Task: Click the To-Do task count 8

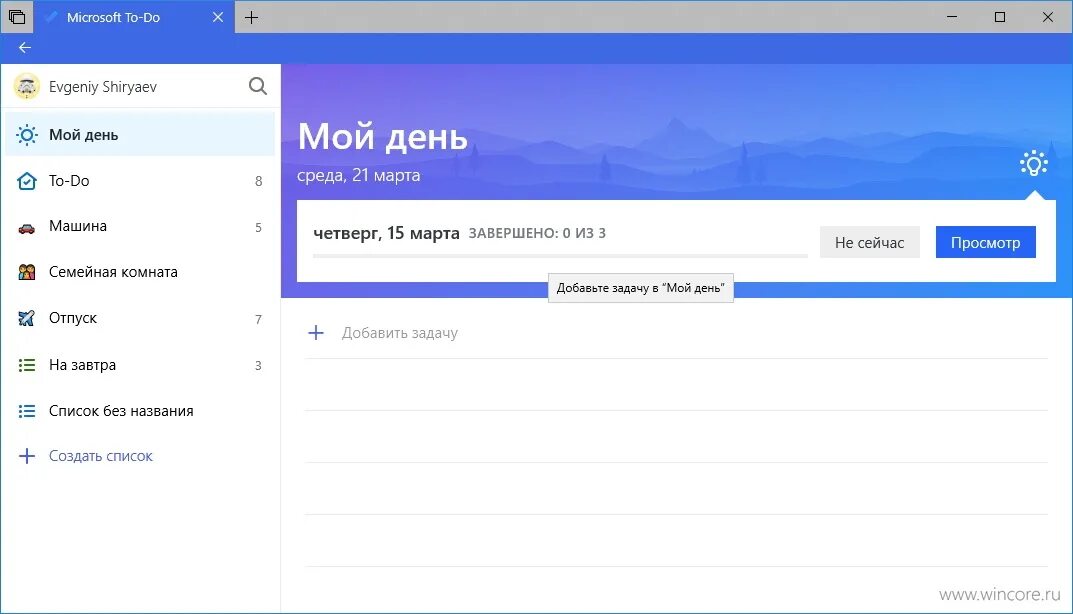Action: click(x=259, y=181)
